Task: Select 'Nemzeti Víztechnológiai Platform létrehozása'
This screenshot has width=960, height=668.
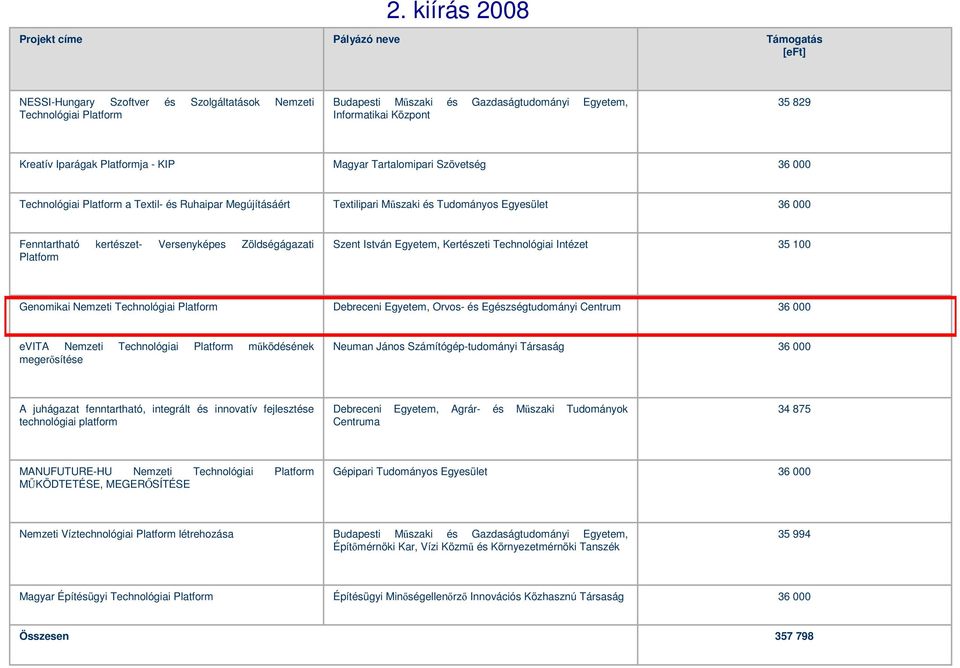Action: pos(126,534)
